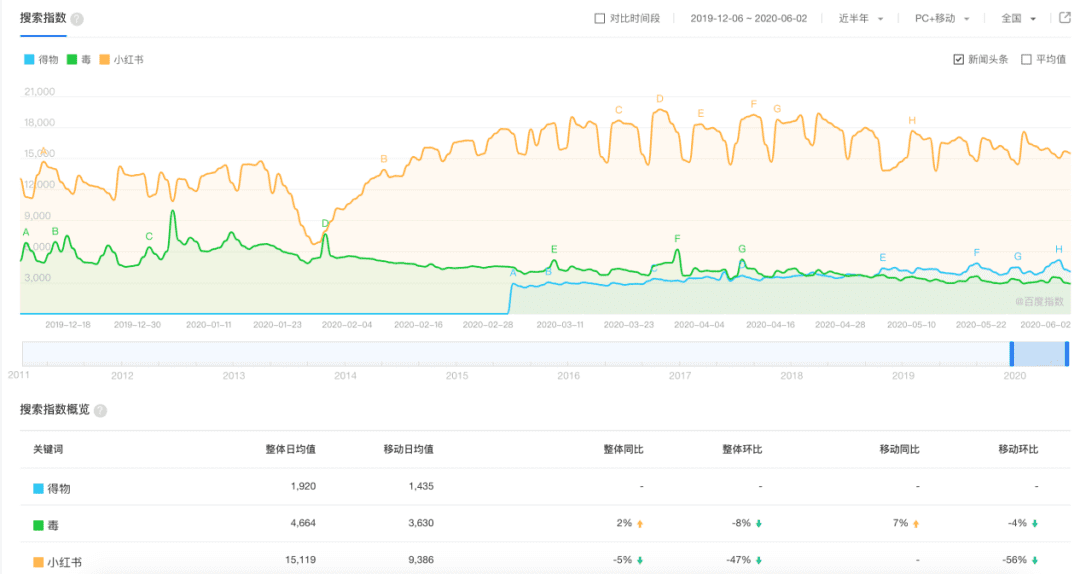Click the 2016 year label on timeline
This screenshot has height=574, width=1080.
tap(568, 376)
